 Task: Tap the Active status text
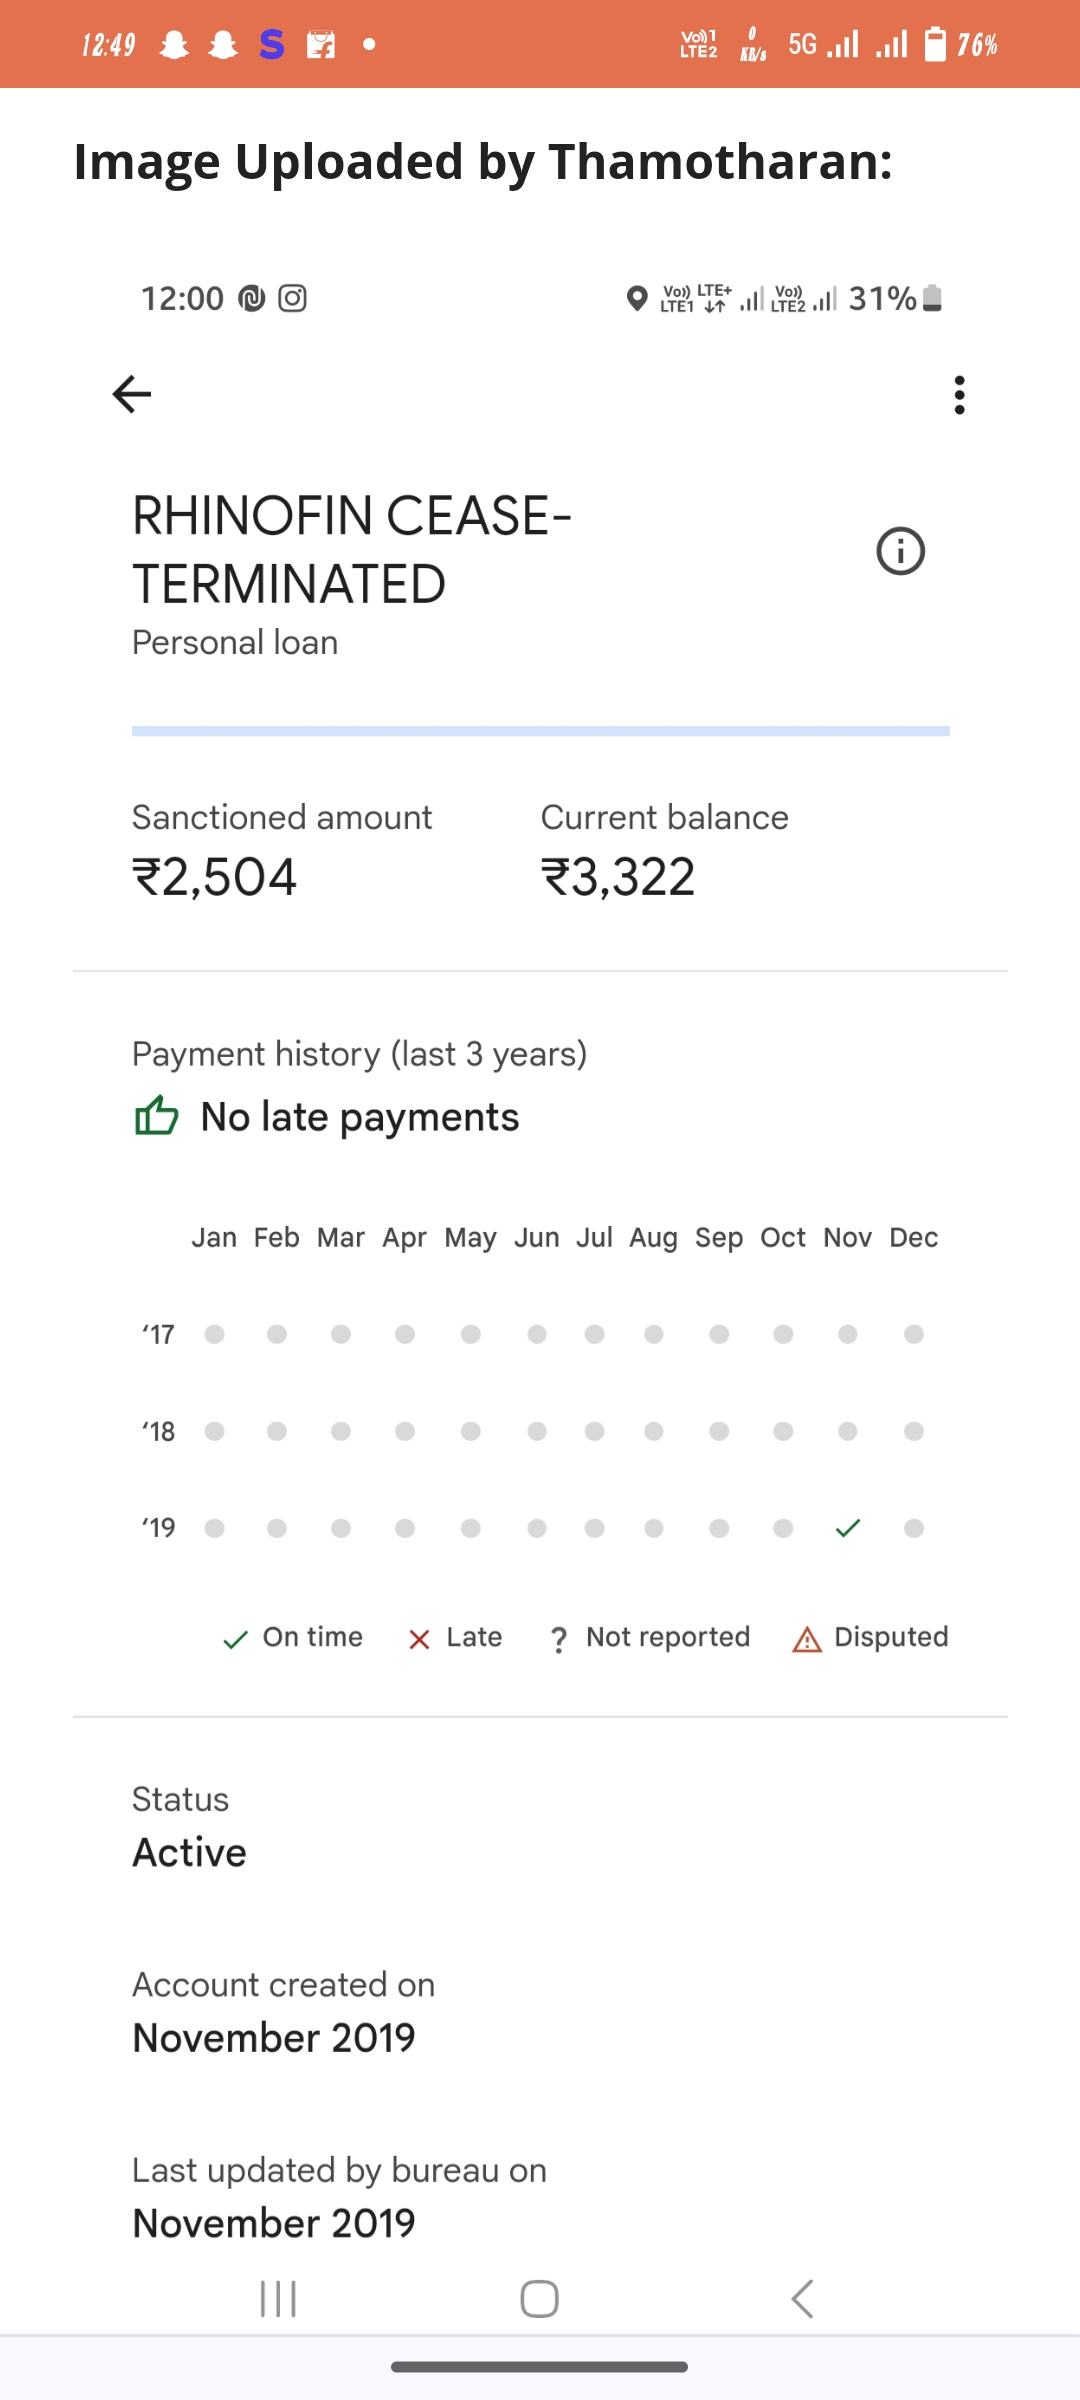click(x=190, y=1852)
